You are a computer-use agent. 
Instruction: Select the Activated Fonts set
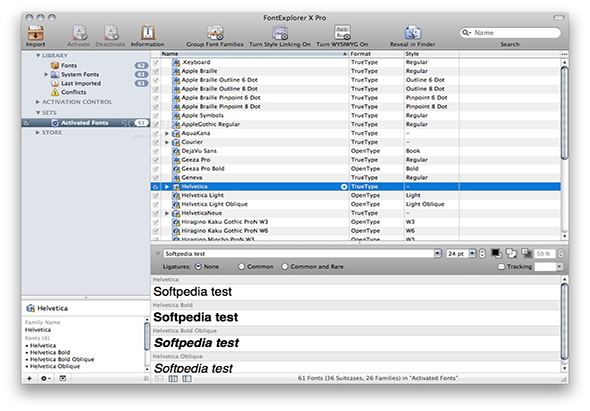[x=86, y=123]
